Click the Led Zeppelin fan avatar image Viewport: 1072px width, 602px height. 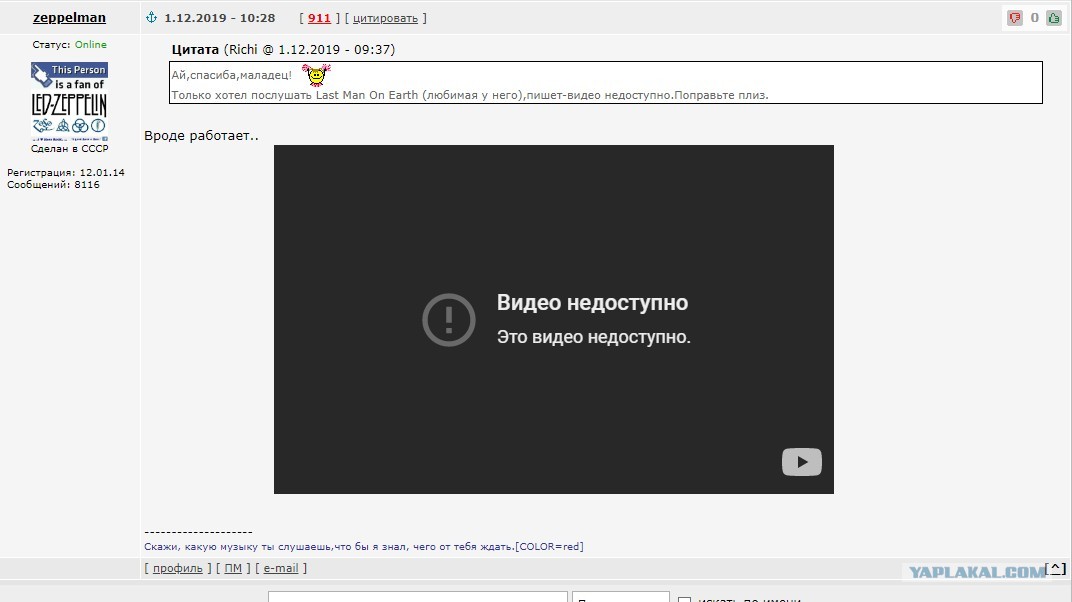pos(69,101)
